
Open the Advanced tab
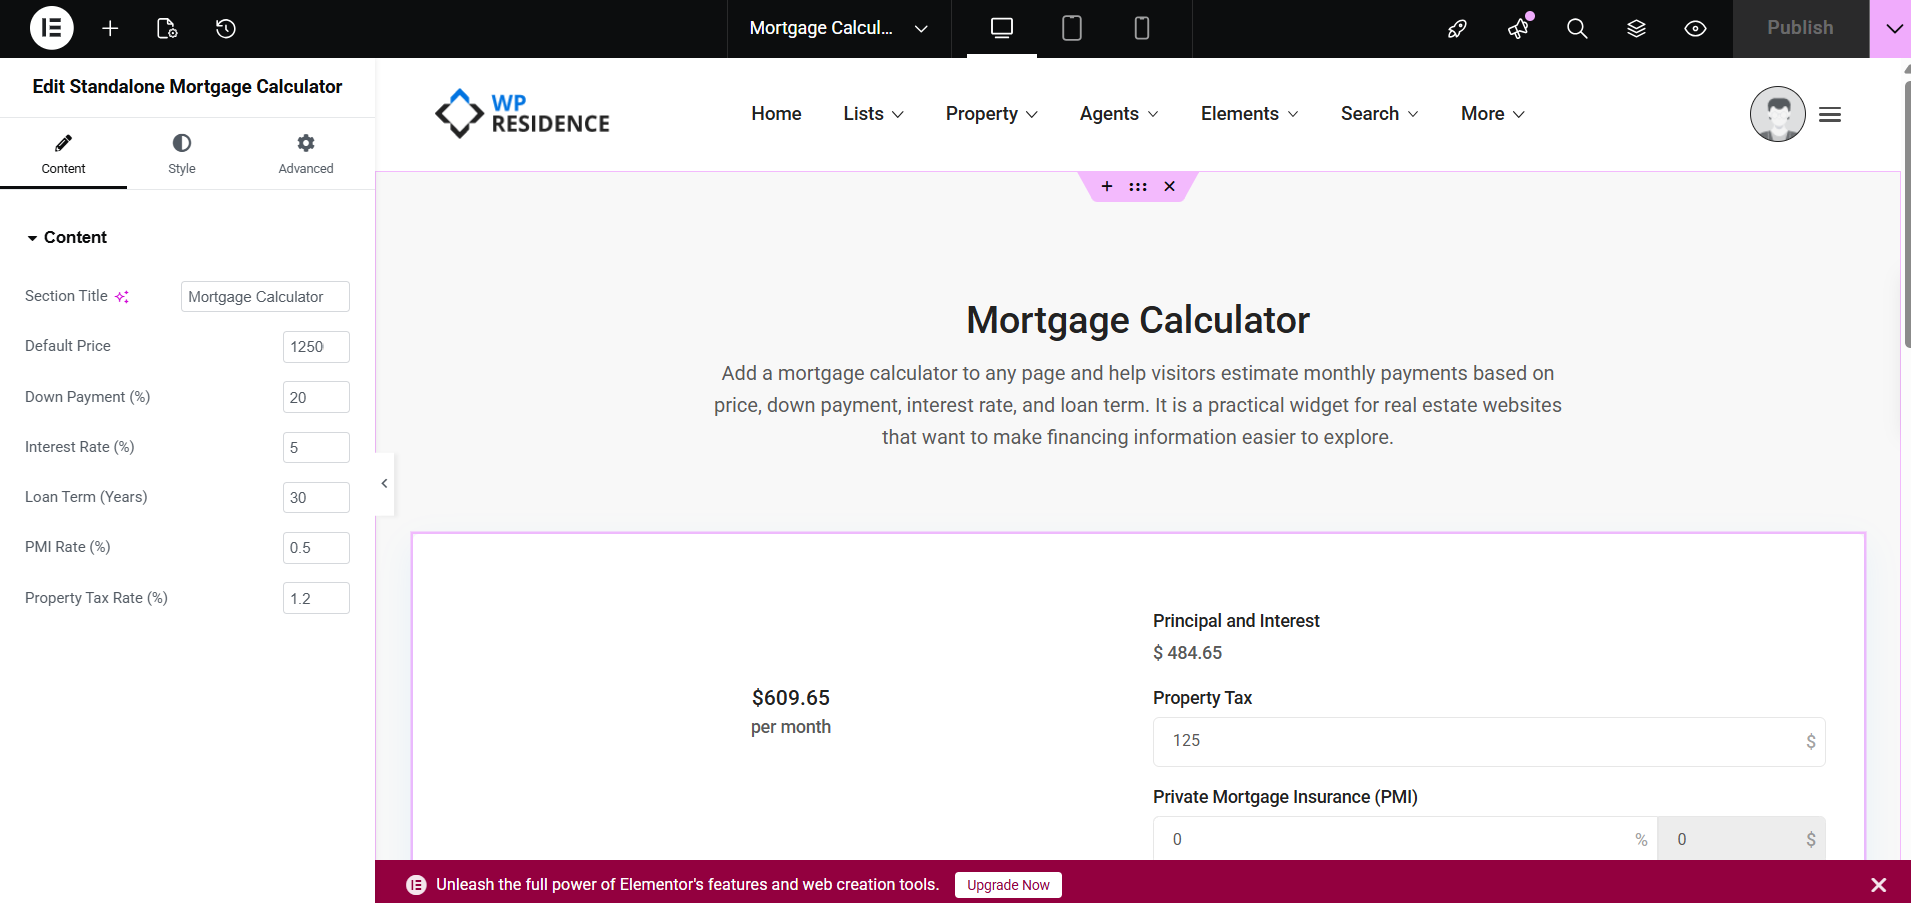pos(306,154)
